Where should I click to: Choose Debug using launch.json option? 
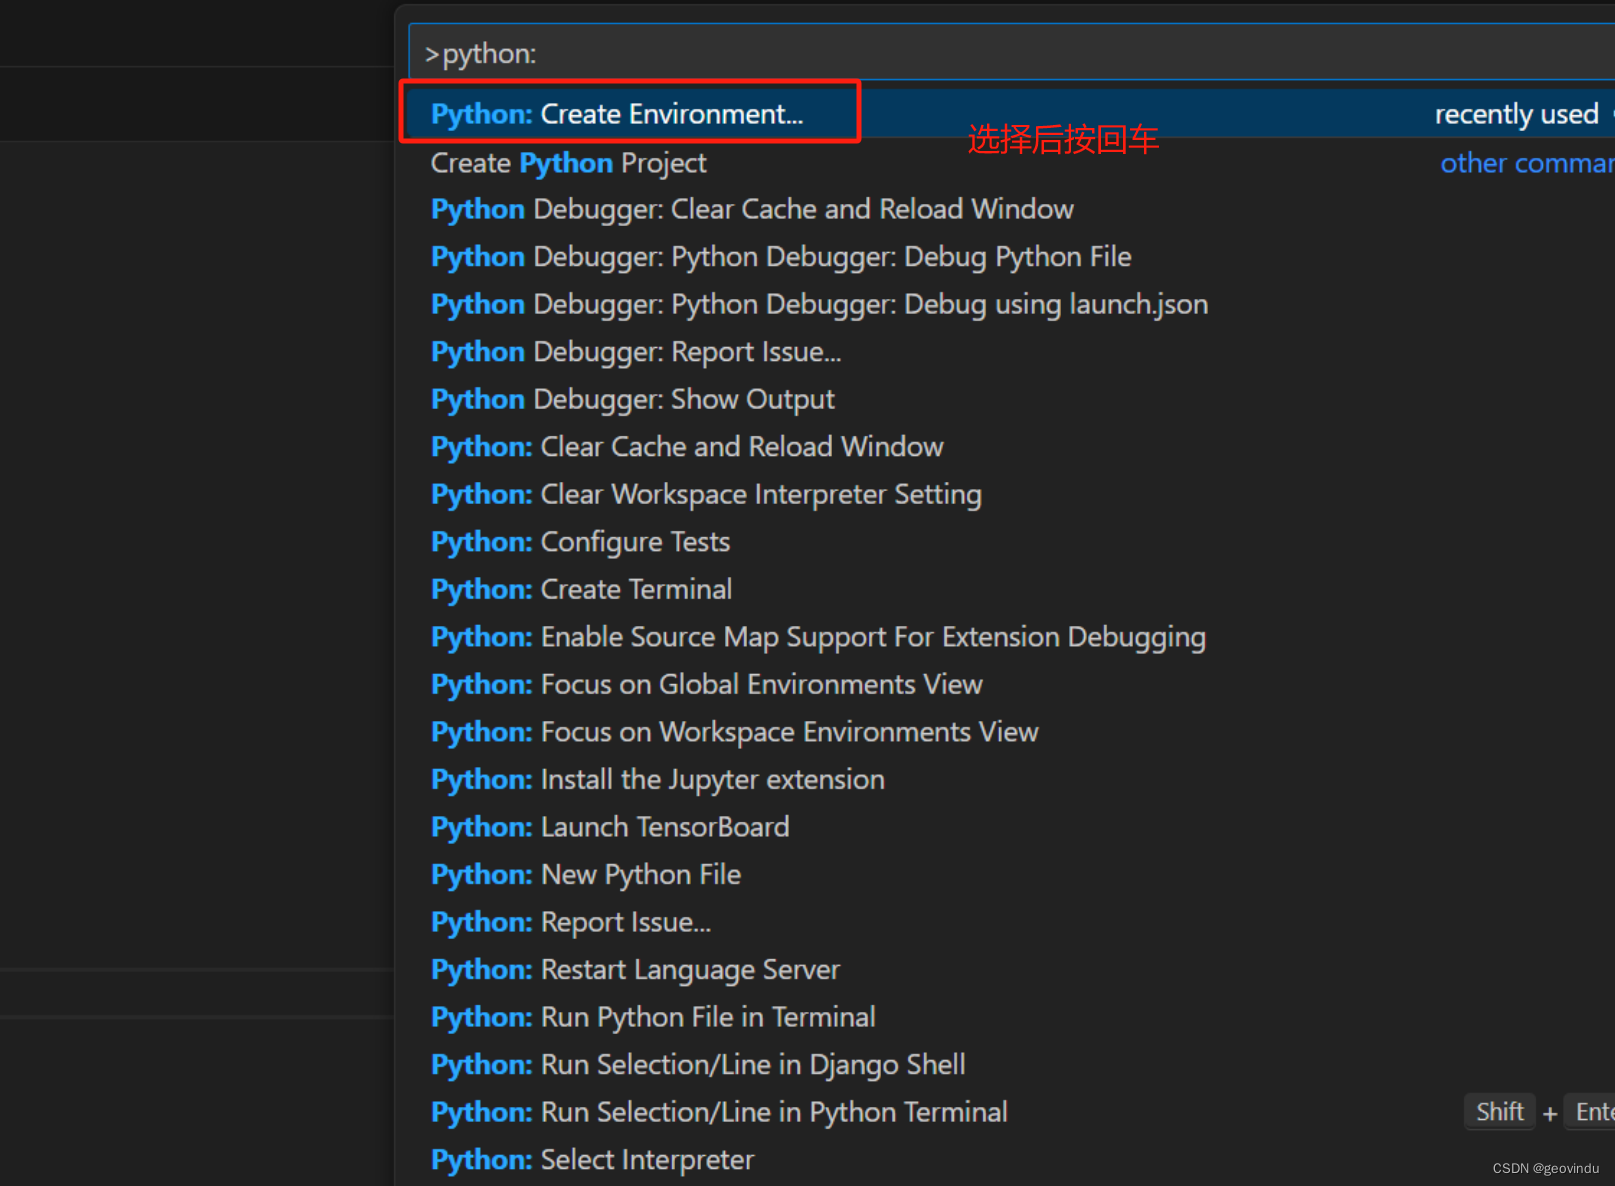817,304
